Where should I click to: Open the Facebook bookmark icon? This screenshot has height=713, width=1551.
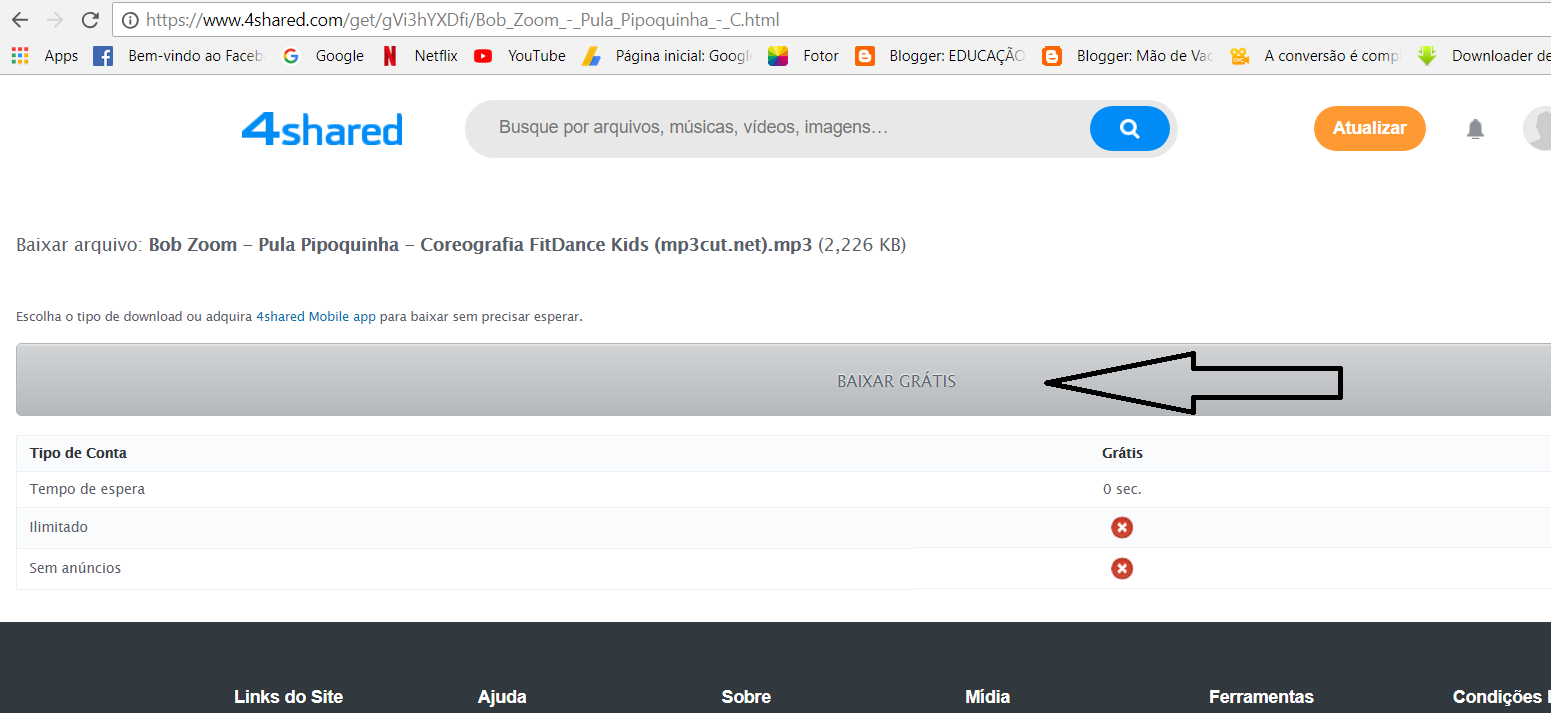pos(102,56)
